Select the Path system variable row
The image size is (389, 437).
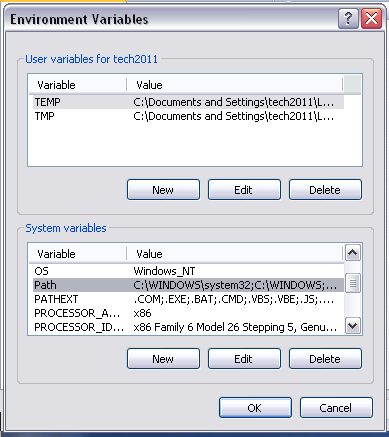click(x=188, y=285)
